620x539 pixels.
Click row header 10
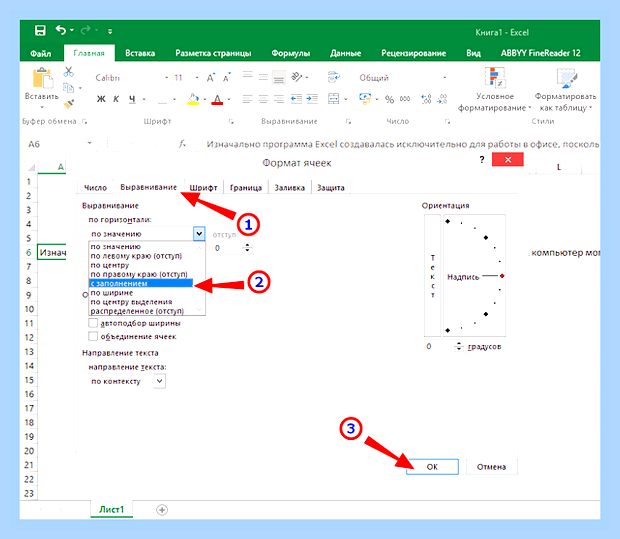pyautogui.click(x=29, y=309)
